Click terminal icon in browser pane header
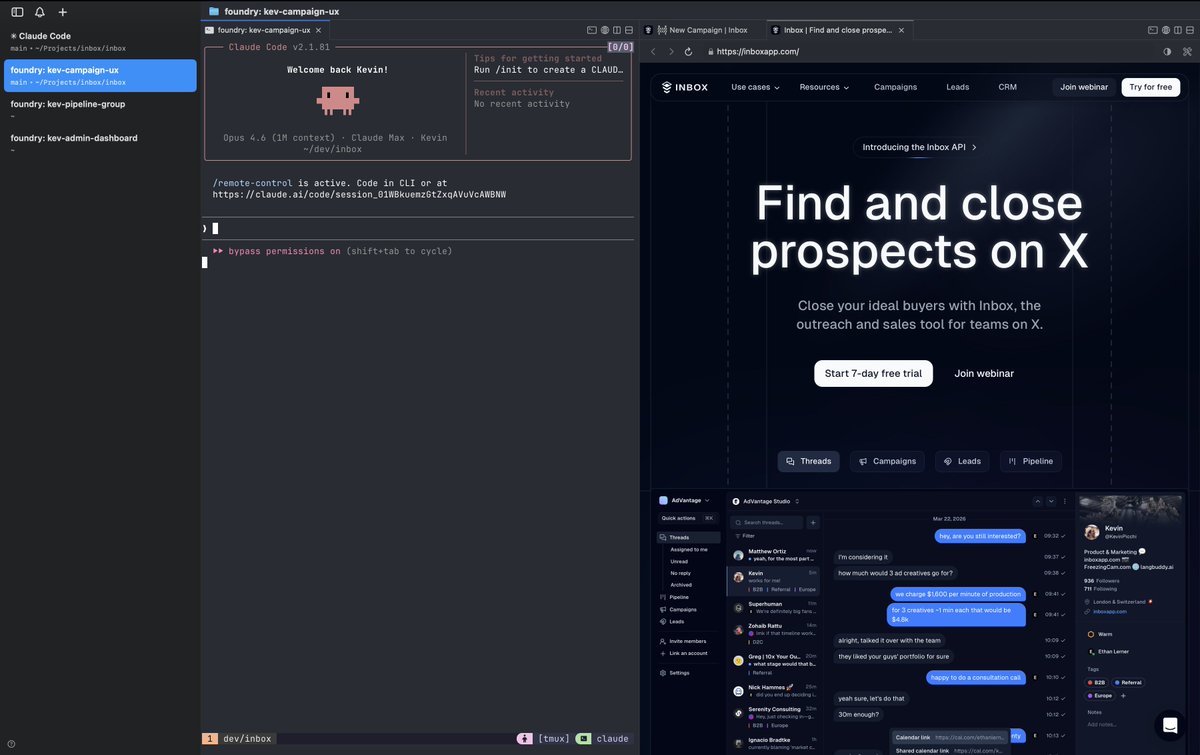This screenshot has width=1200, height=755. tap(1153, 30)
